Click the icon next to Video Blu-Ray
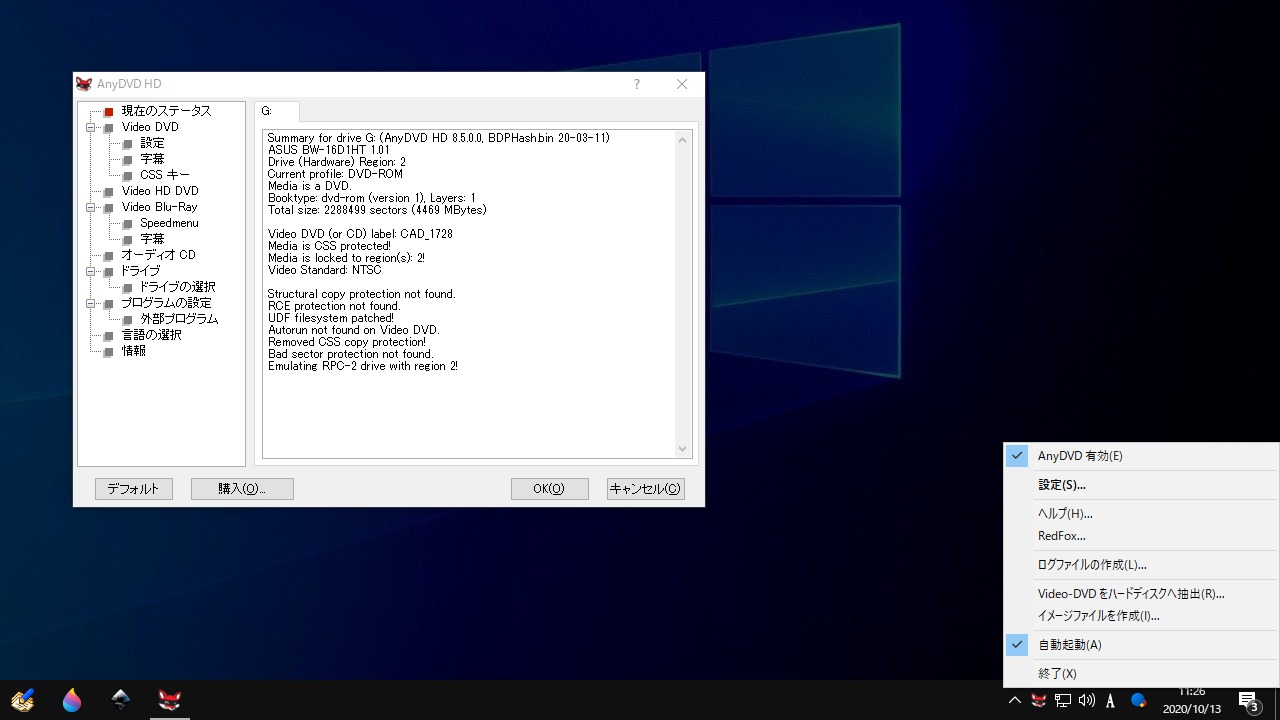The image size is (1280, 720). (109, 207)
